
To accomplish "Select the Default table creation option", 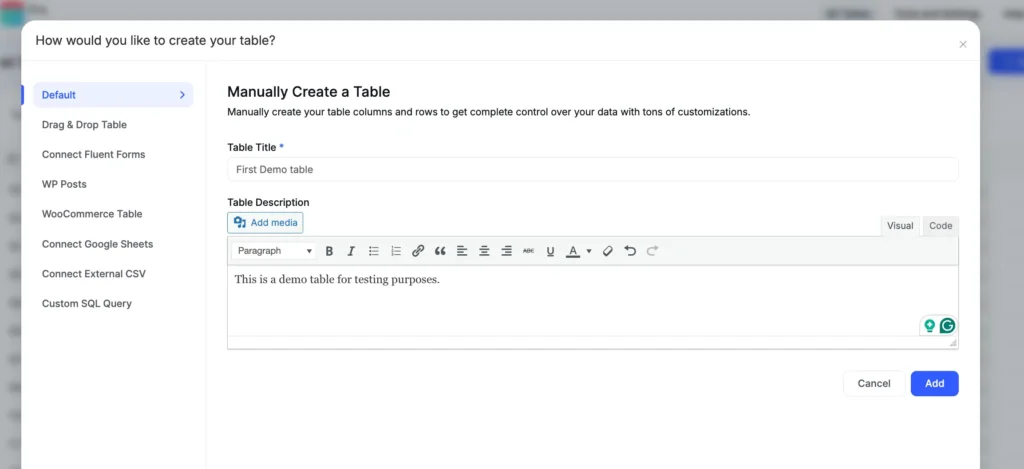I will pyautogui.click(x=113, y=95).
